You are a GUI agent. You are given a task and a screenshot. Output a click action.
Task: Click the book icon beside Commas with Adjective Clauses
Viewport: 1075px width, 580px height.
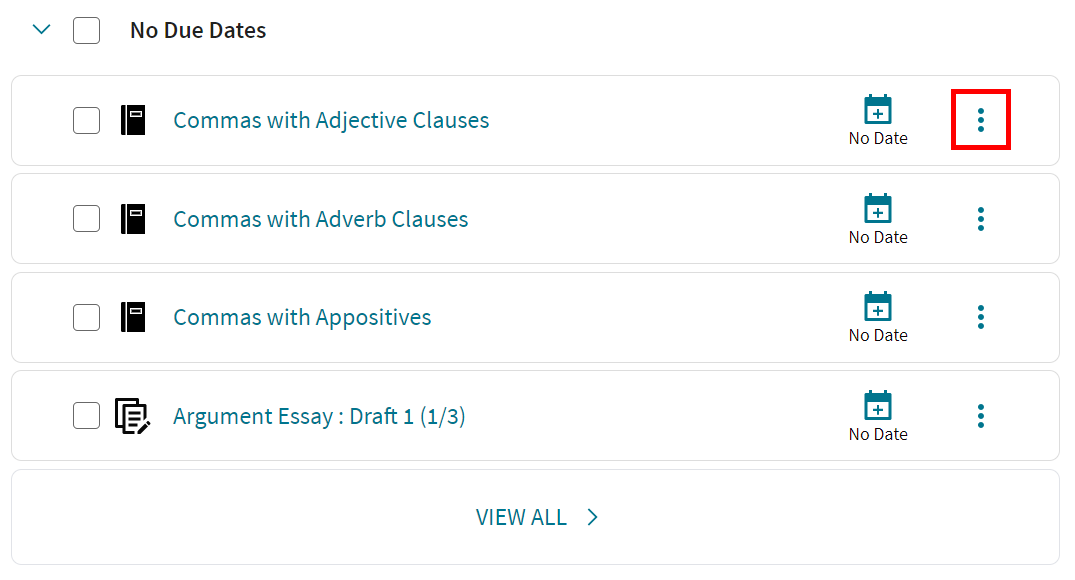(133, 120)
